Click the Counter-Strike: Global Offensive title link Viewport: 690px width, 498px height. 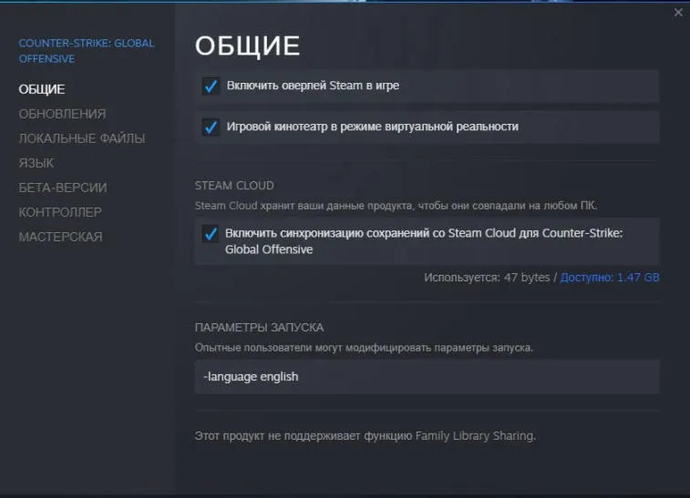pyautogui.click(x=86, y=51)
